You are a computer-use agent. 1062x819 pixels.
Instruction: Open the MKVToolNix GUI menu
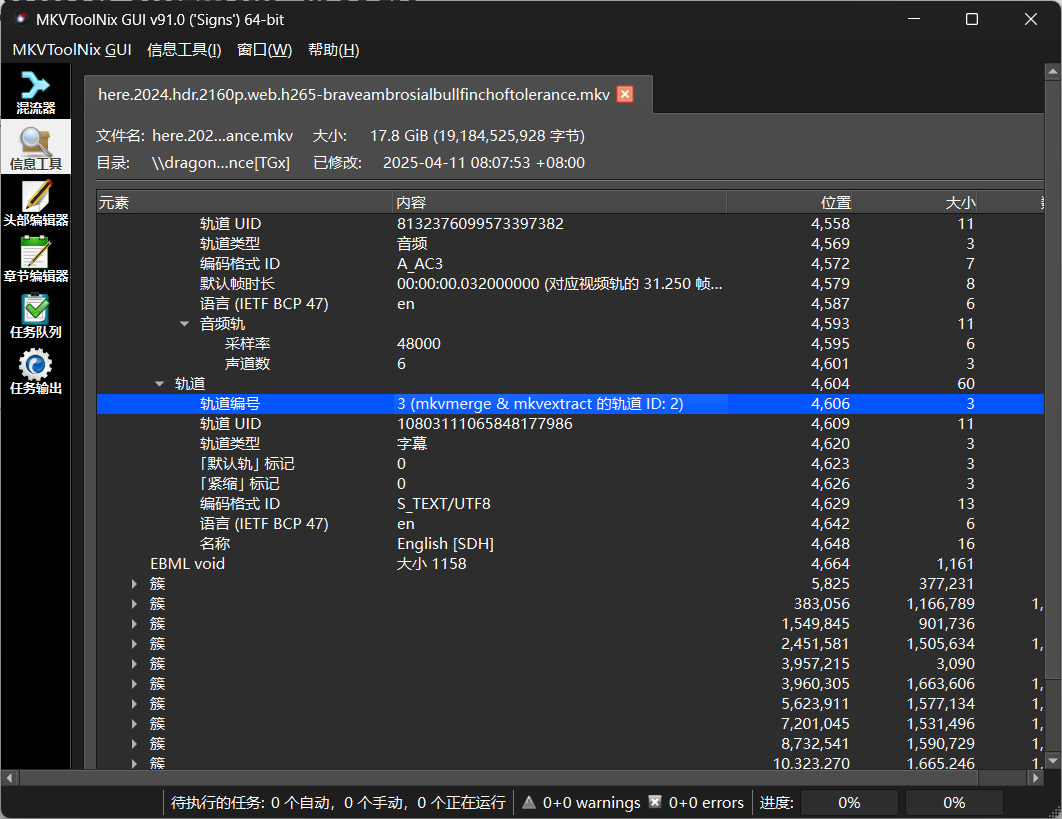(x=72, y=49)
